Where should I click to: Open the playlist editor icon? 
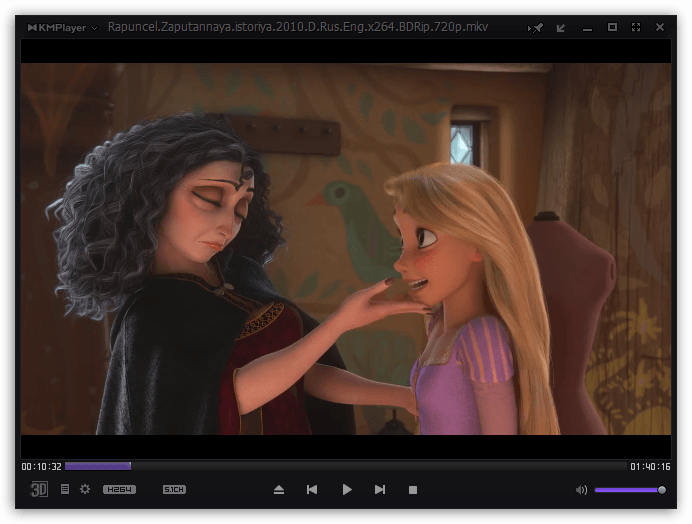coord(65,489)
